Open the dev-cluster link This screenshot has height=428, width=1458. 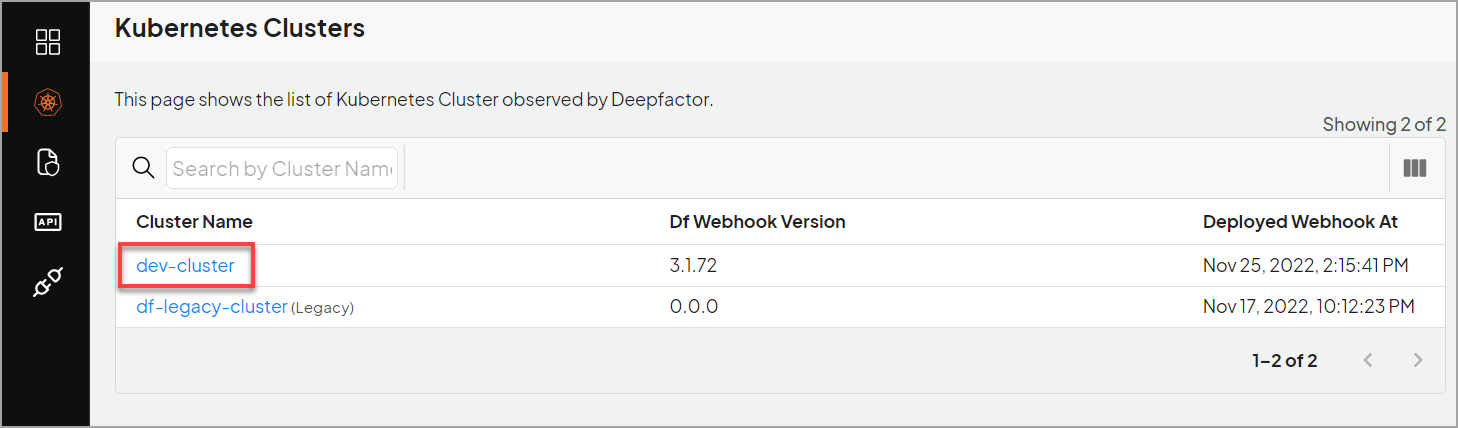[x=185, y=266]
